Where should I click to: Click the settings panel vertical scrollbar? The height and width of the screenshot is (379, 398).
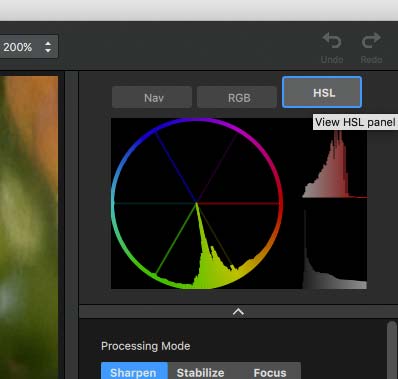(x=392, y=350)
